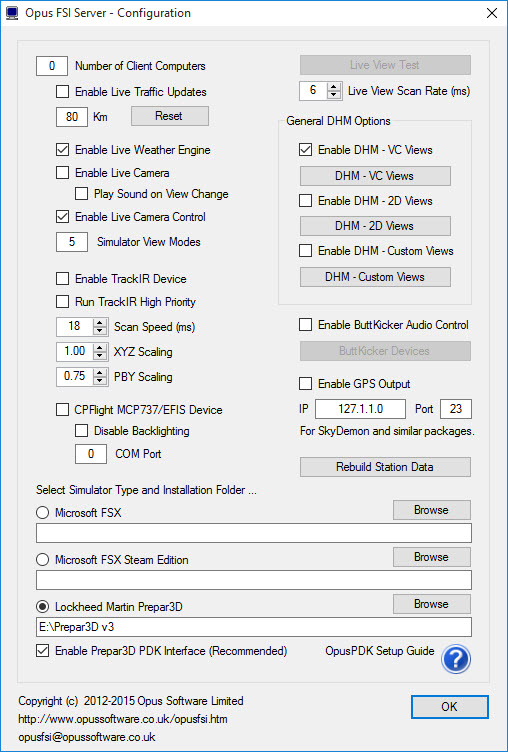Click the GPS IP address field
Image resolution: width=508 pixels, height=752 pixels.
[360, 409]
